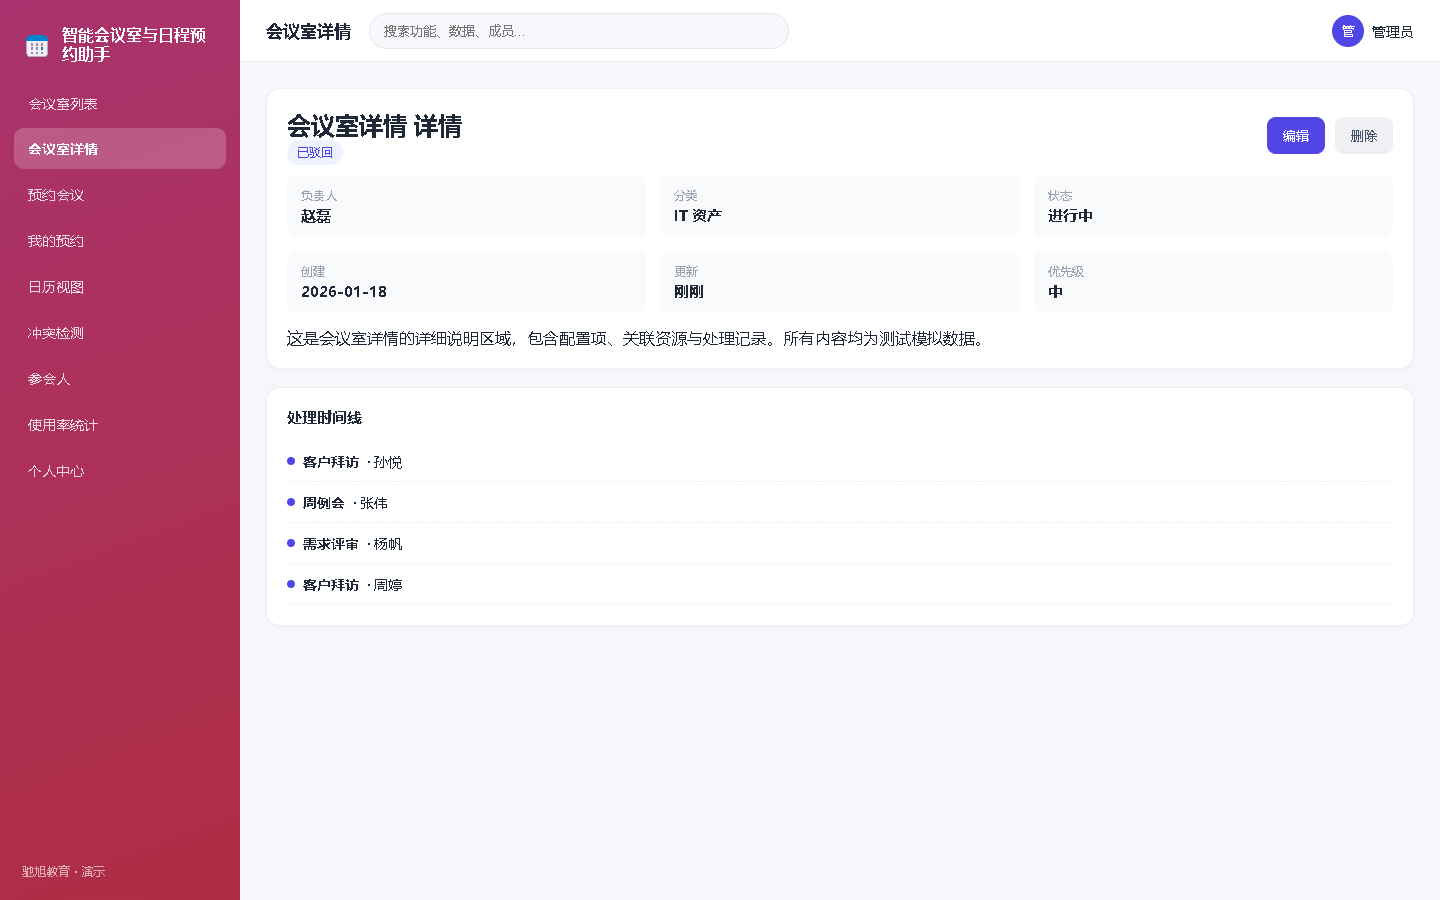The width and height of the screenshot is (1440, 900).
Task: Select timeline entry 客户拜访 · 孙悦
Action: pyautogui.click(x=840, y=462)
